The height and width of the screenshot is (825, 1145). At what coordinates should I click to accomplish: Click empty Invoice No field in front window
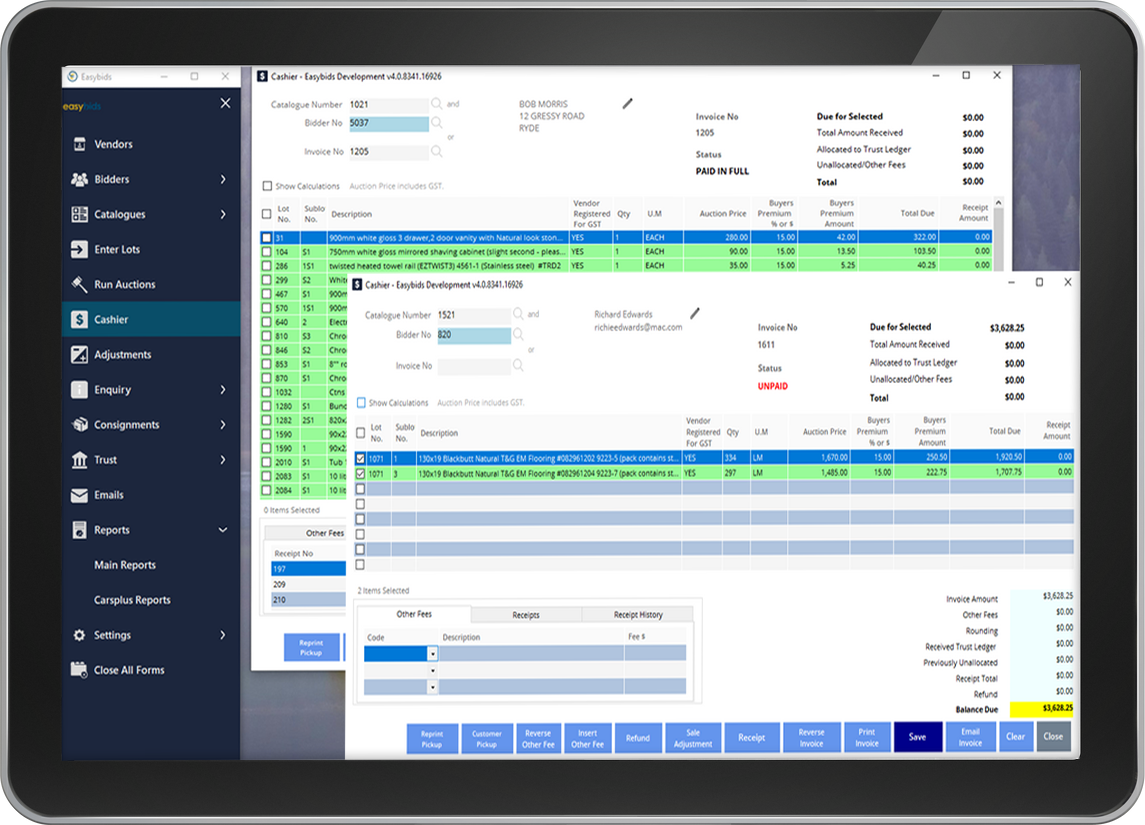pos(474,366)
